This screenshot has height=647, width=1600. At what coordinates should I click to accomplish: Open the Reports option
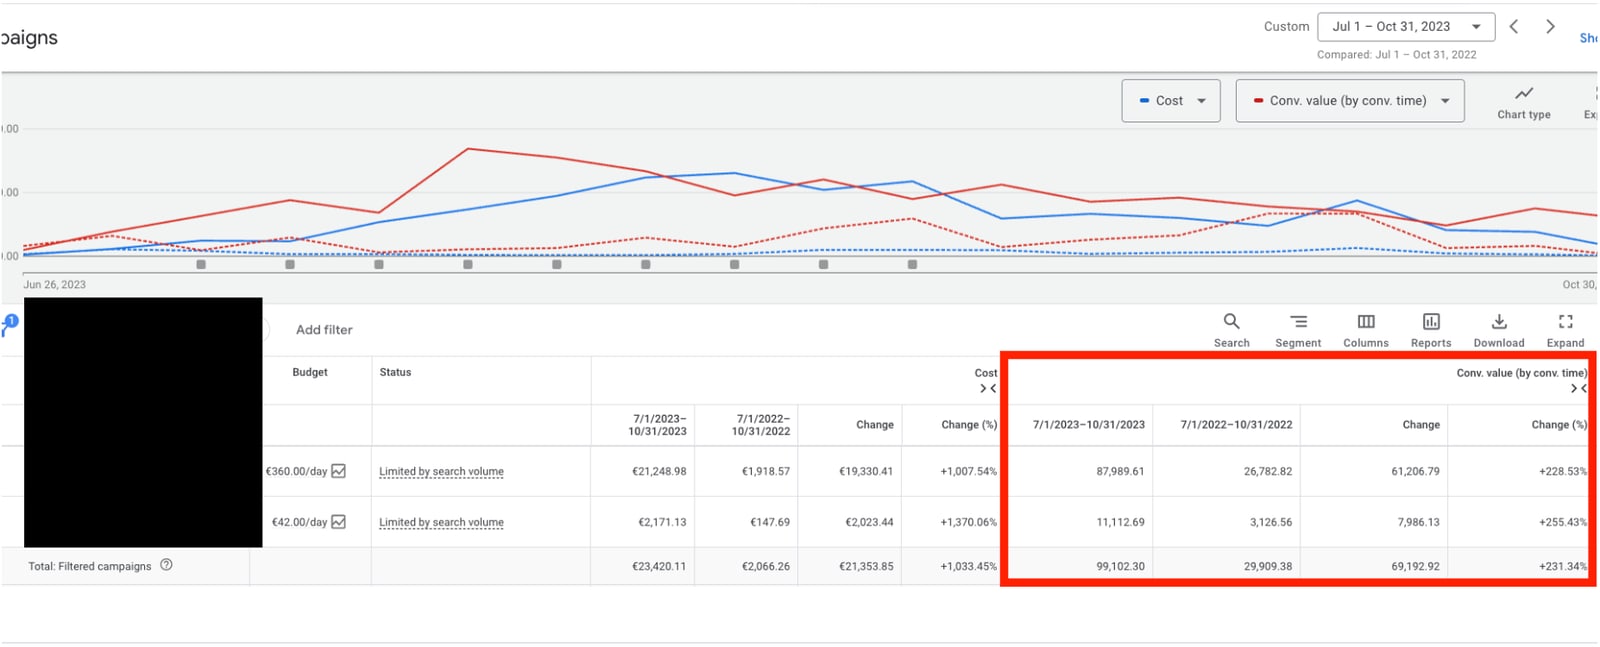click(1431, 330)
